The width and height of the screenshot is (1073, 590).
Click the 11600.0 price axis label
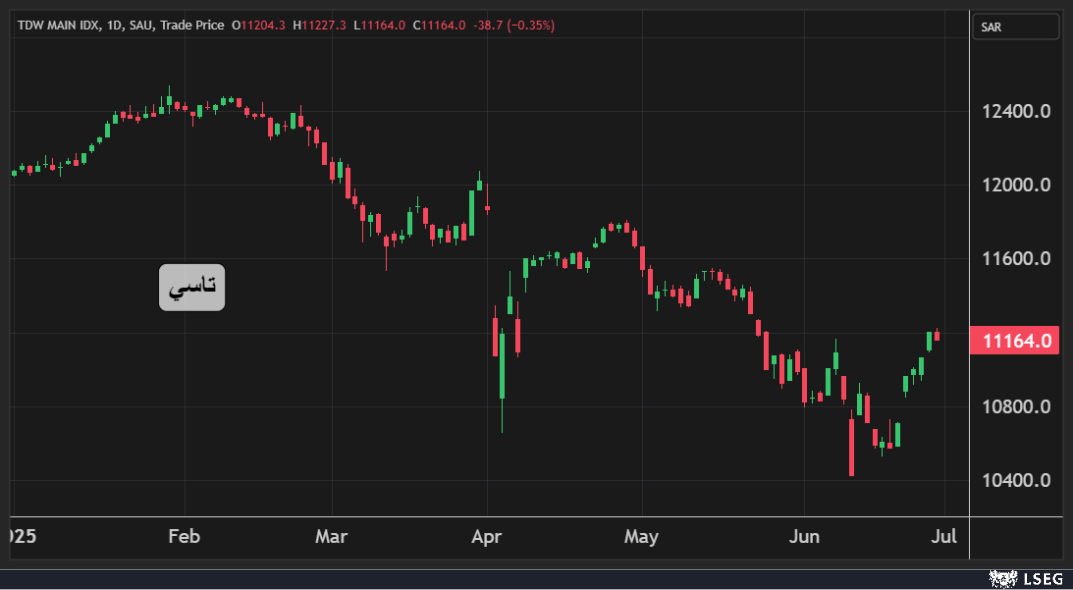(1015, 259)
